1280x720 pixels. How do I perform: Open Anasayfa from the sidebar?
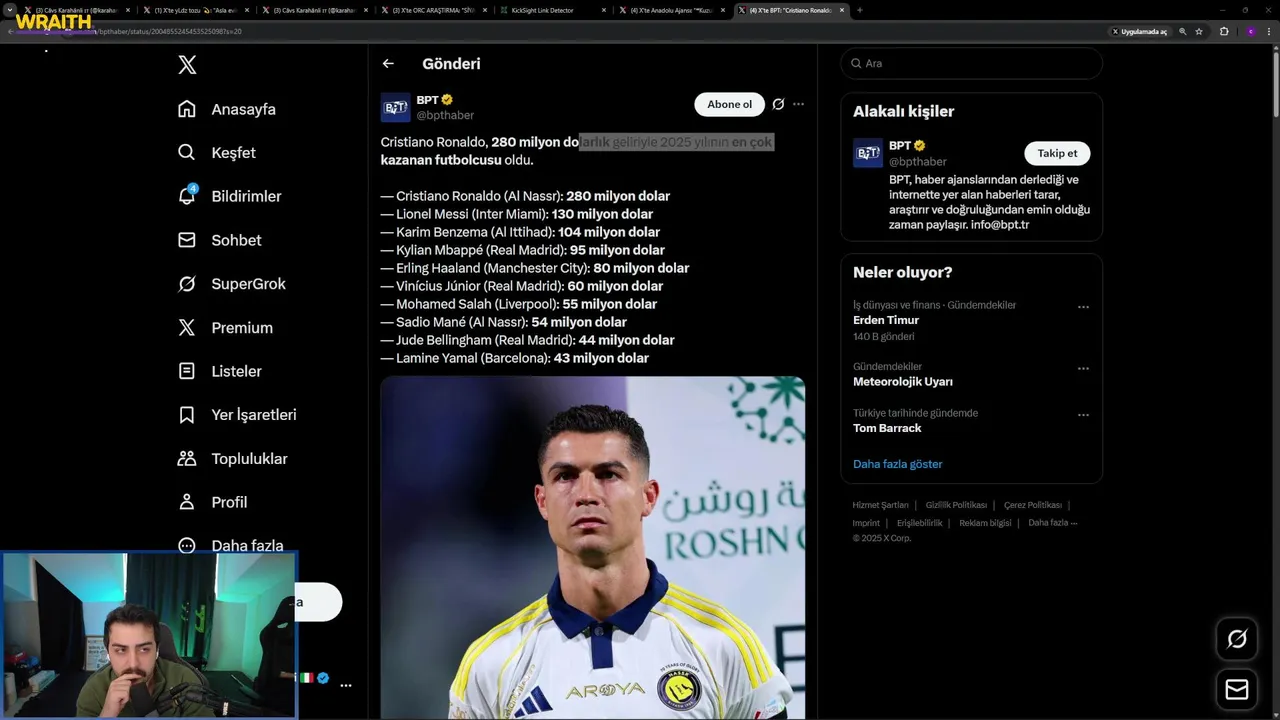coord(227,109)
